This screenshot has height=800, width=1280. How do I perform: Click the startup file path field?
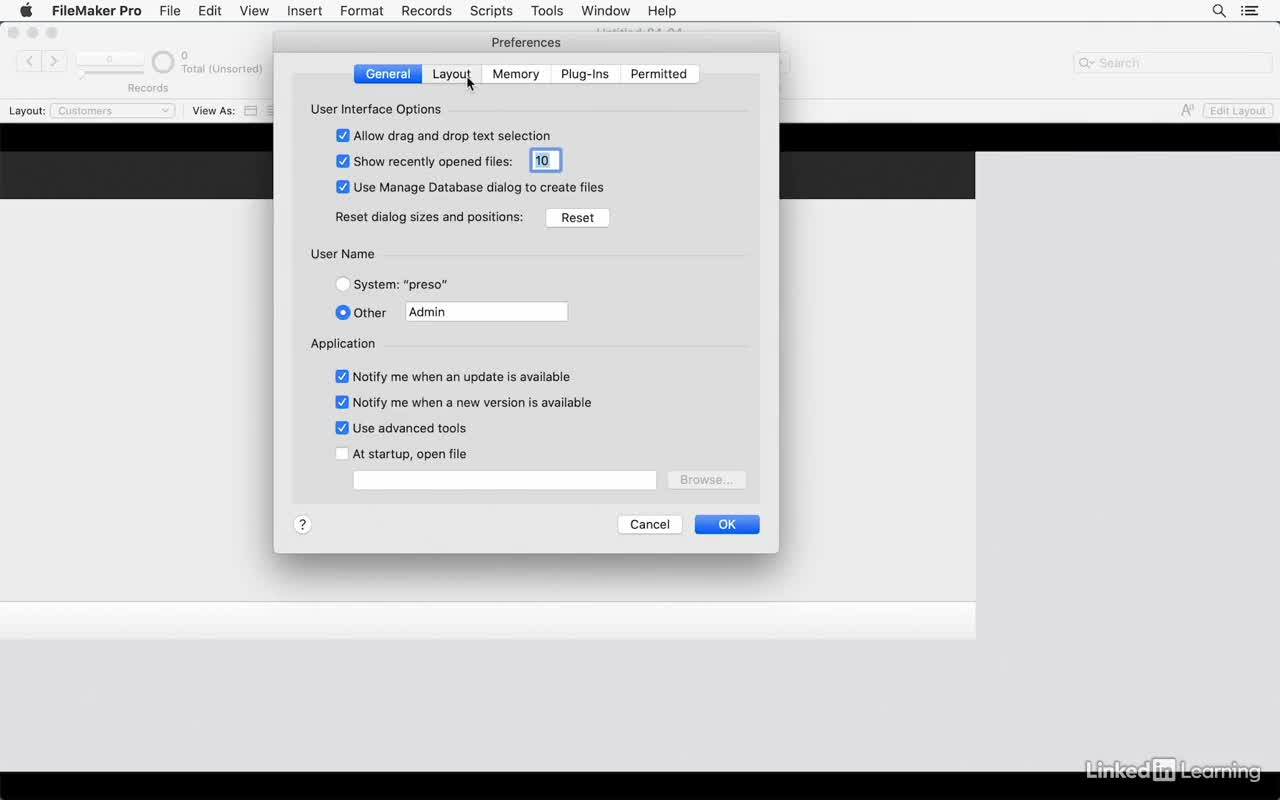point(505,480)
